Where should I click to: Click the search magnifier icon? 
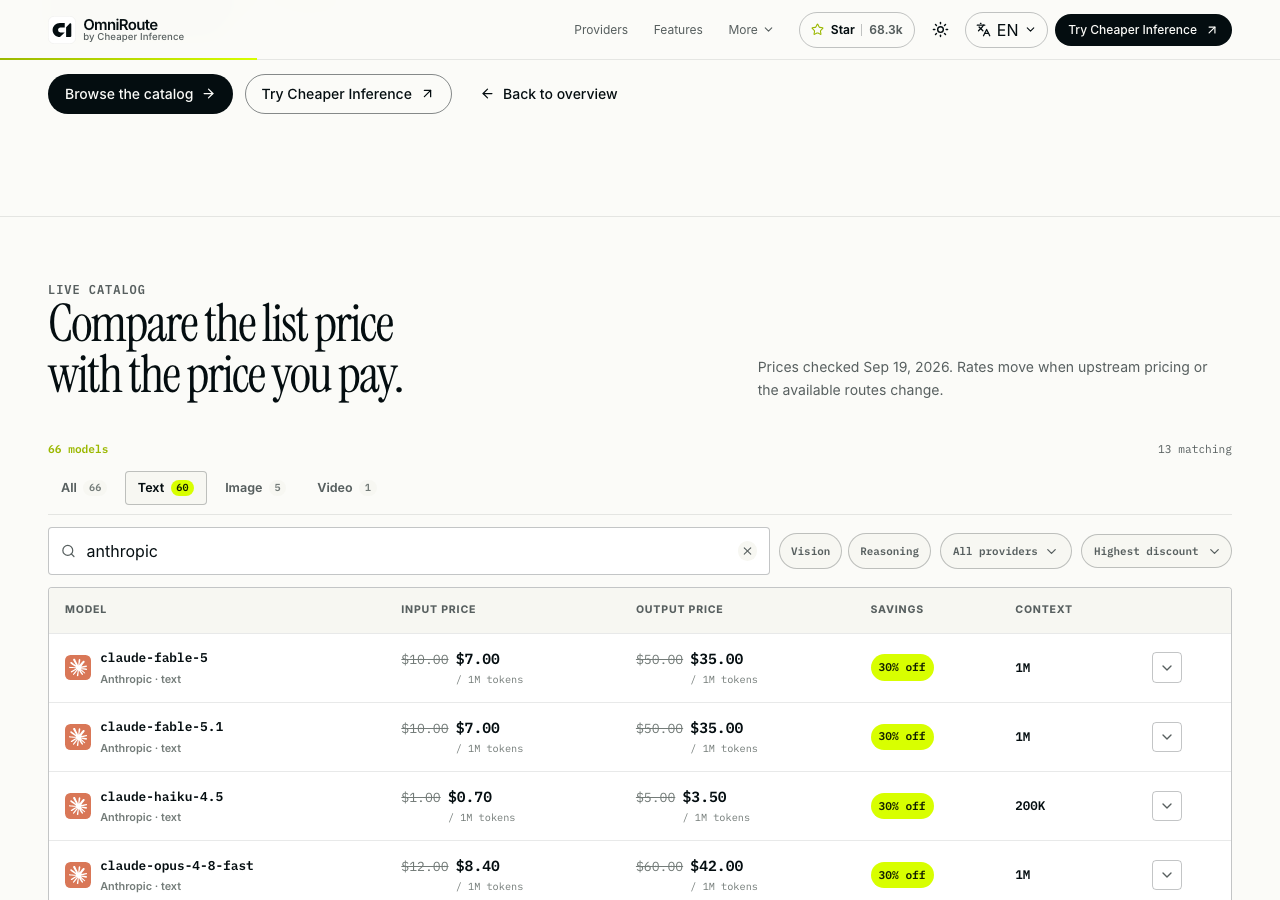pyautogui.click(x=69, y=551)
